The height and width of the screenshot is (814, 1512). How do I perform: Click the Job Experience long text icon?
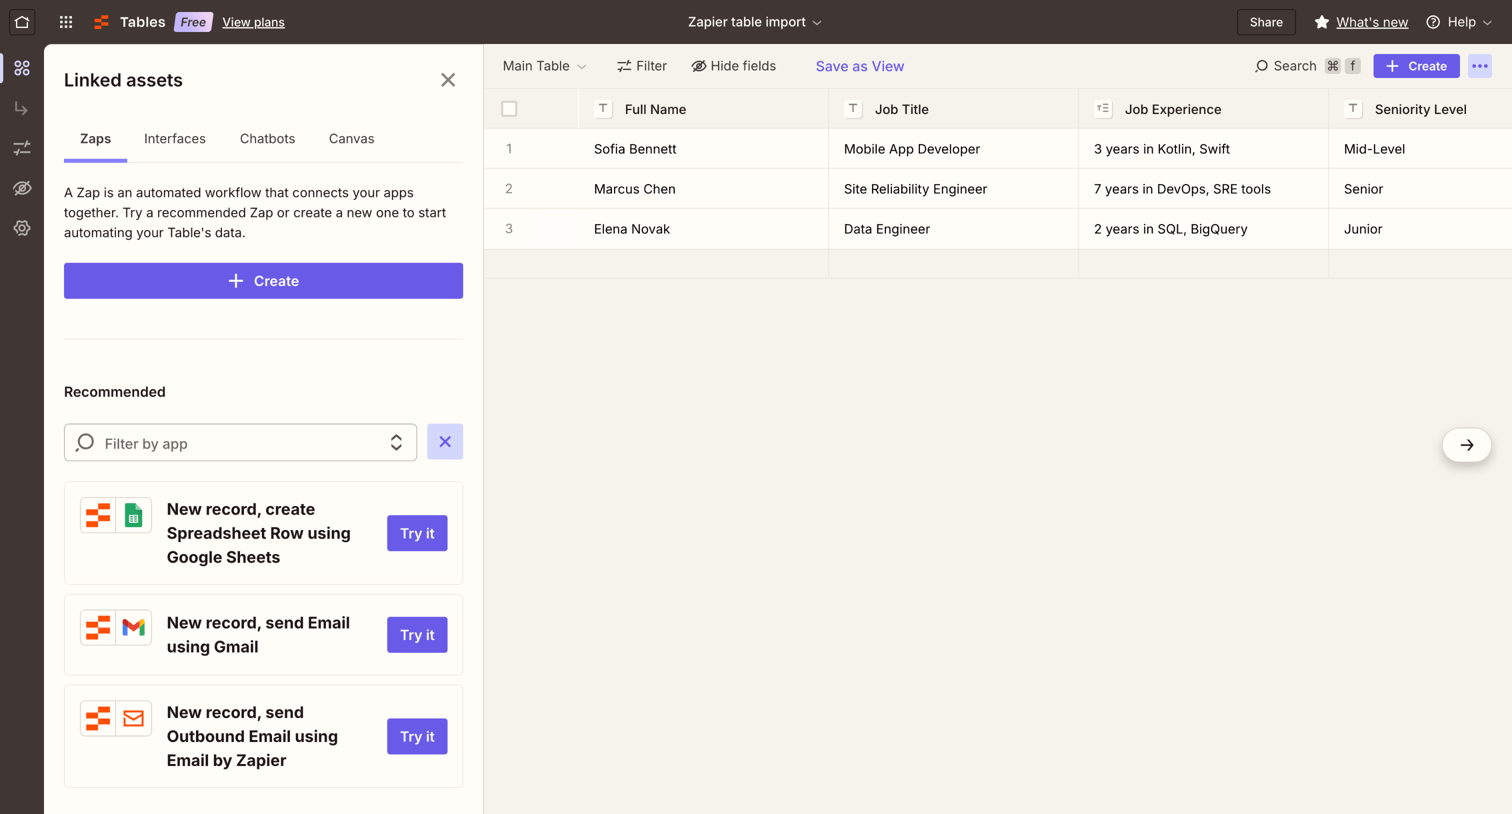pos(1103,109)
